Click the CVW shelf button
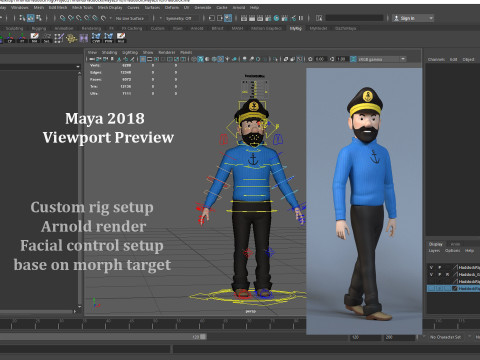480x360 pixels. tap(96, 38)
